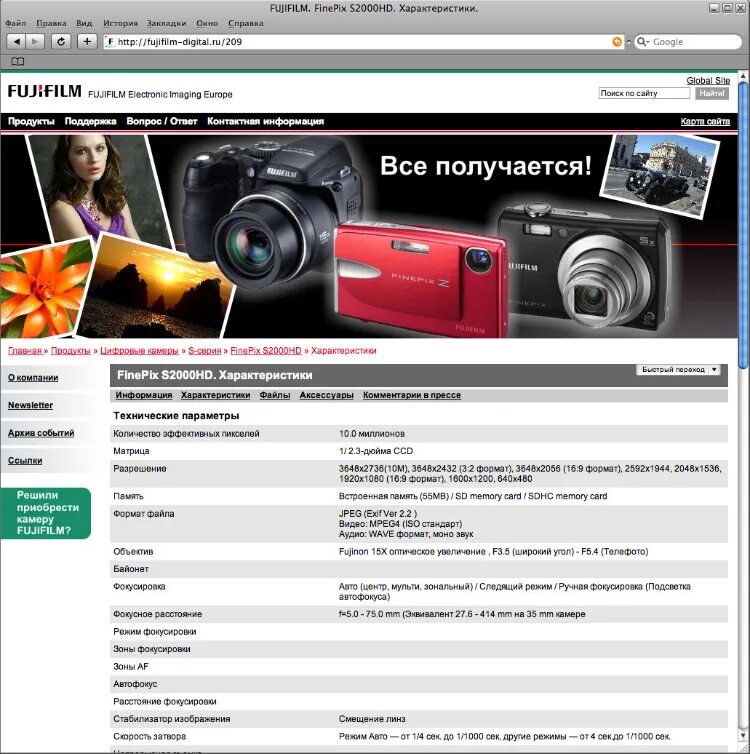The image size is (750, 754).
Task: Click the Формат файла row label
Action: [144, 514]
